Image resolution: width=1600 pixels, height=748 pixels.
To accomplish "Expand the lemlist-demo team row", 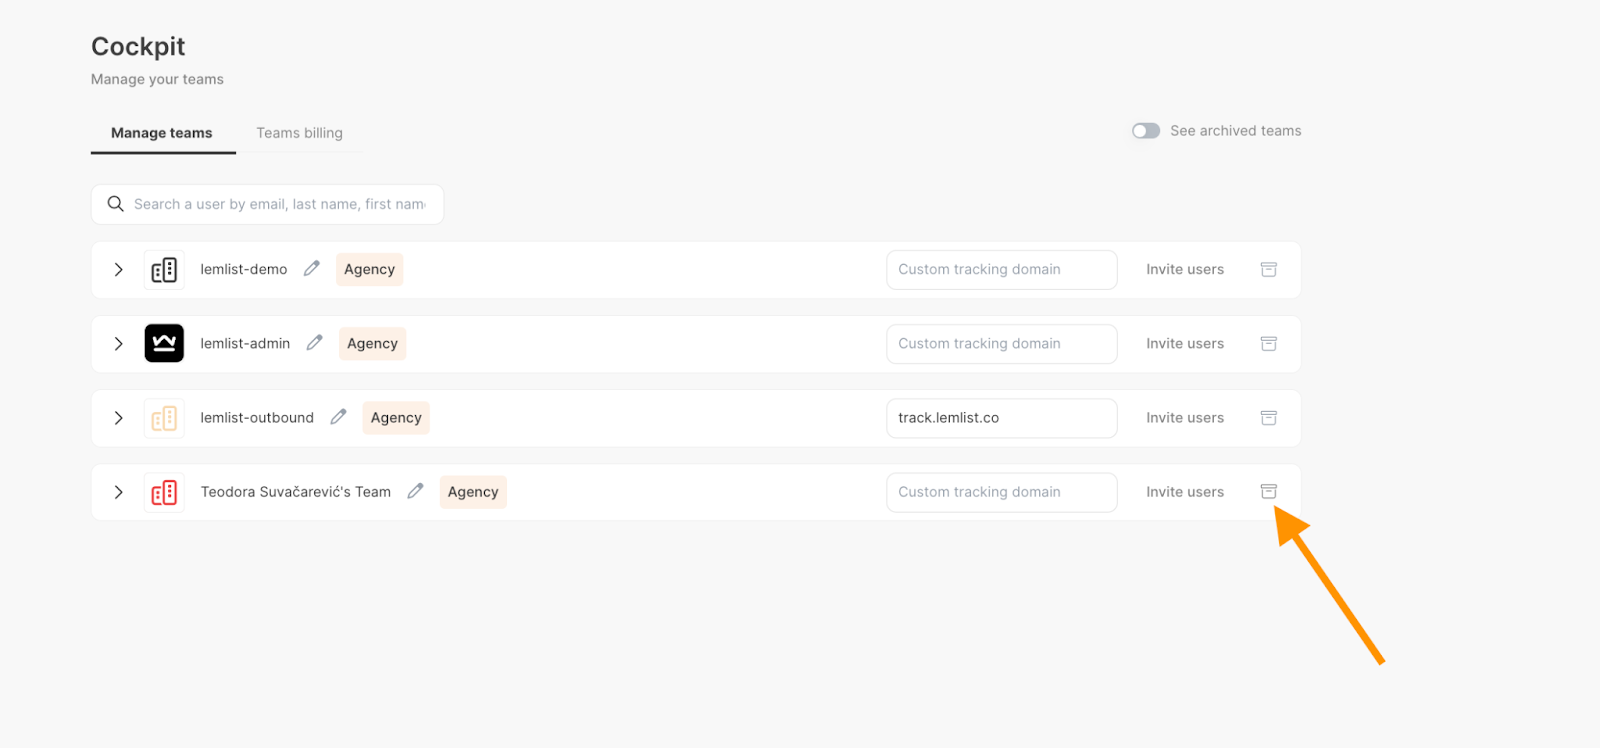I will tap(119, 270).
